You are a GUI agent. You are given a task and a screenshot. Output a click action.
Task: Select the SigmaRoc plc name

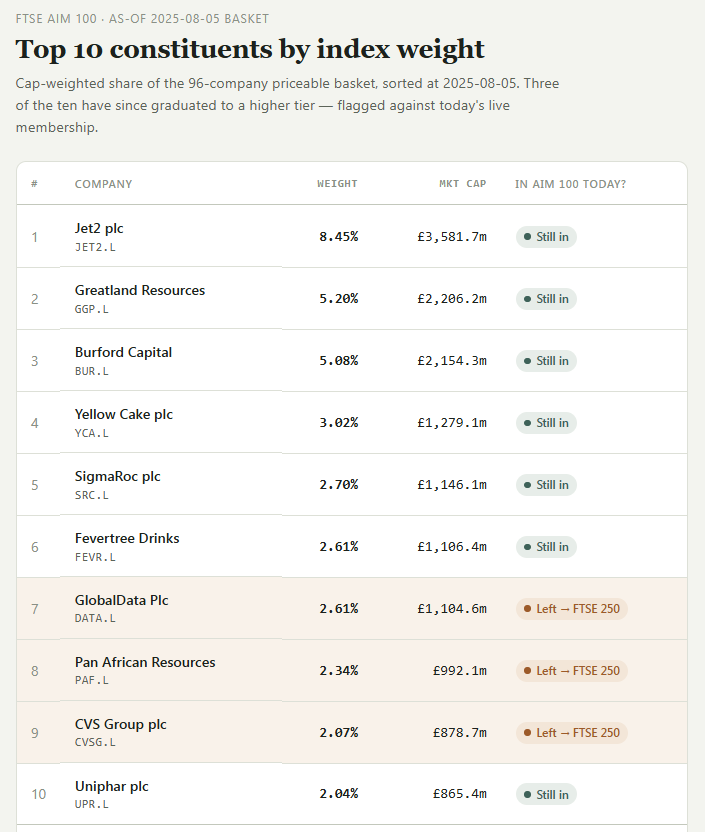pyautogui.click(x=117, y=476)
